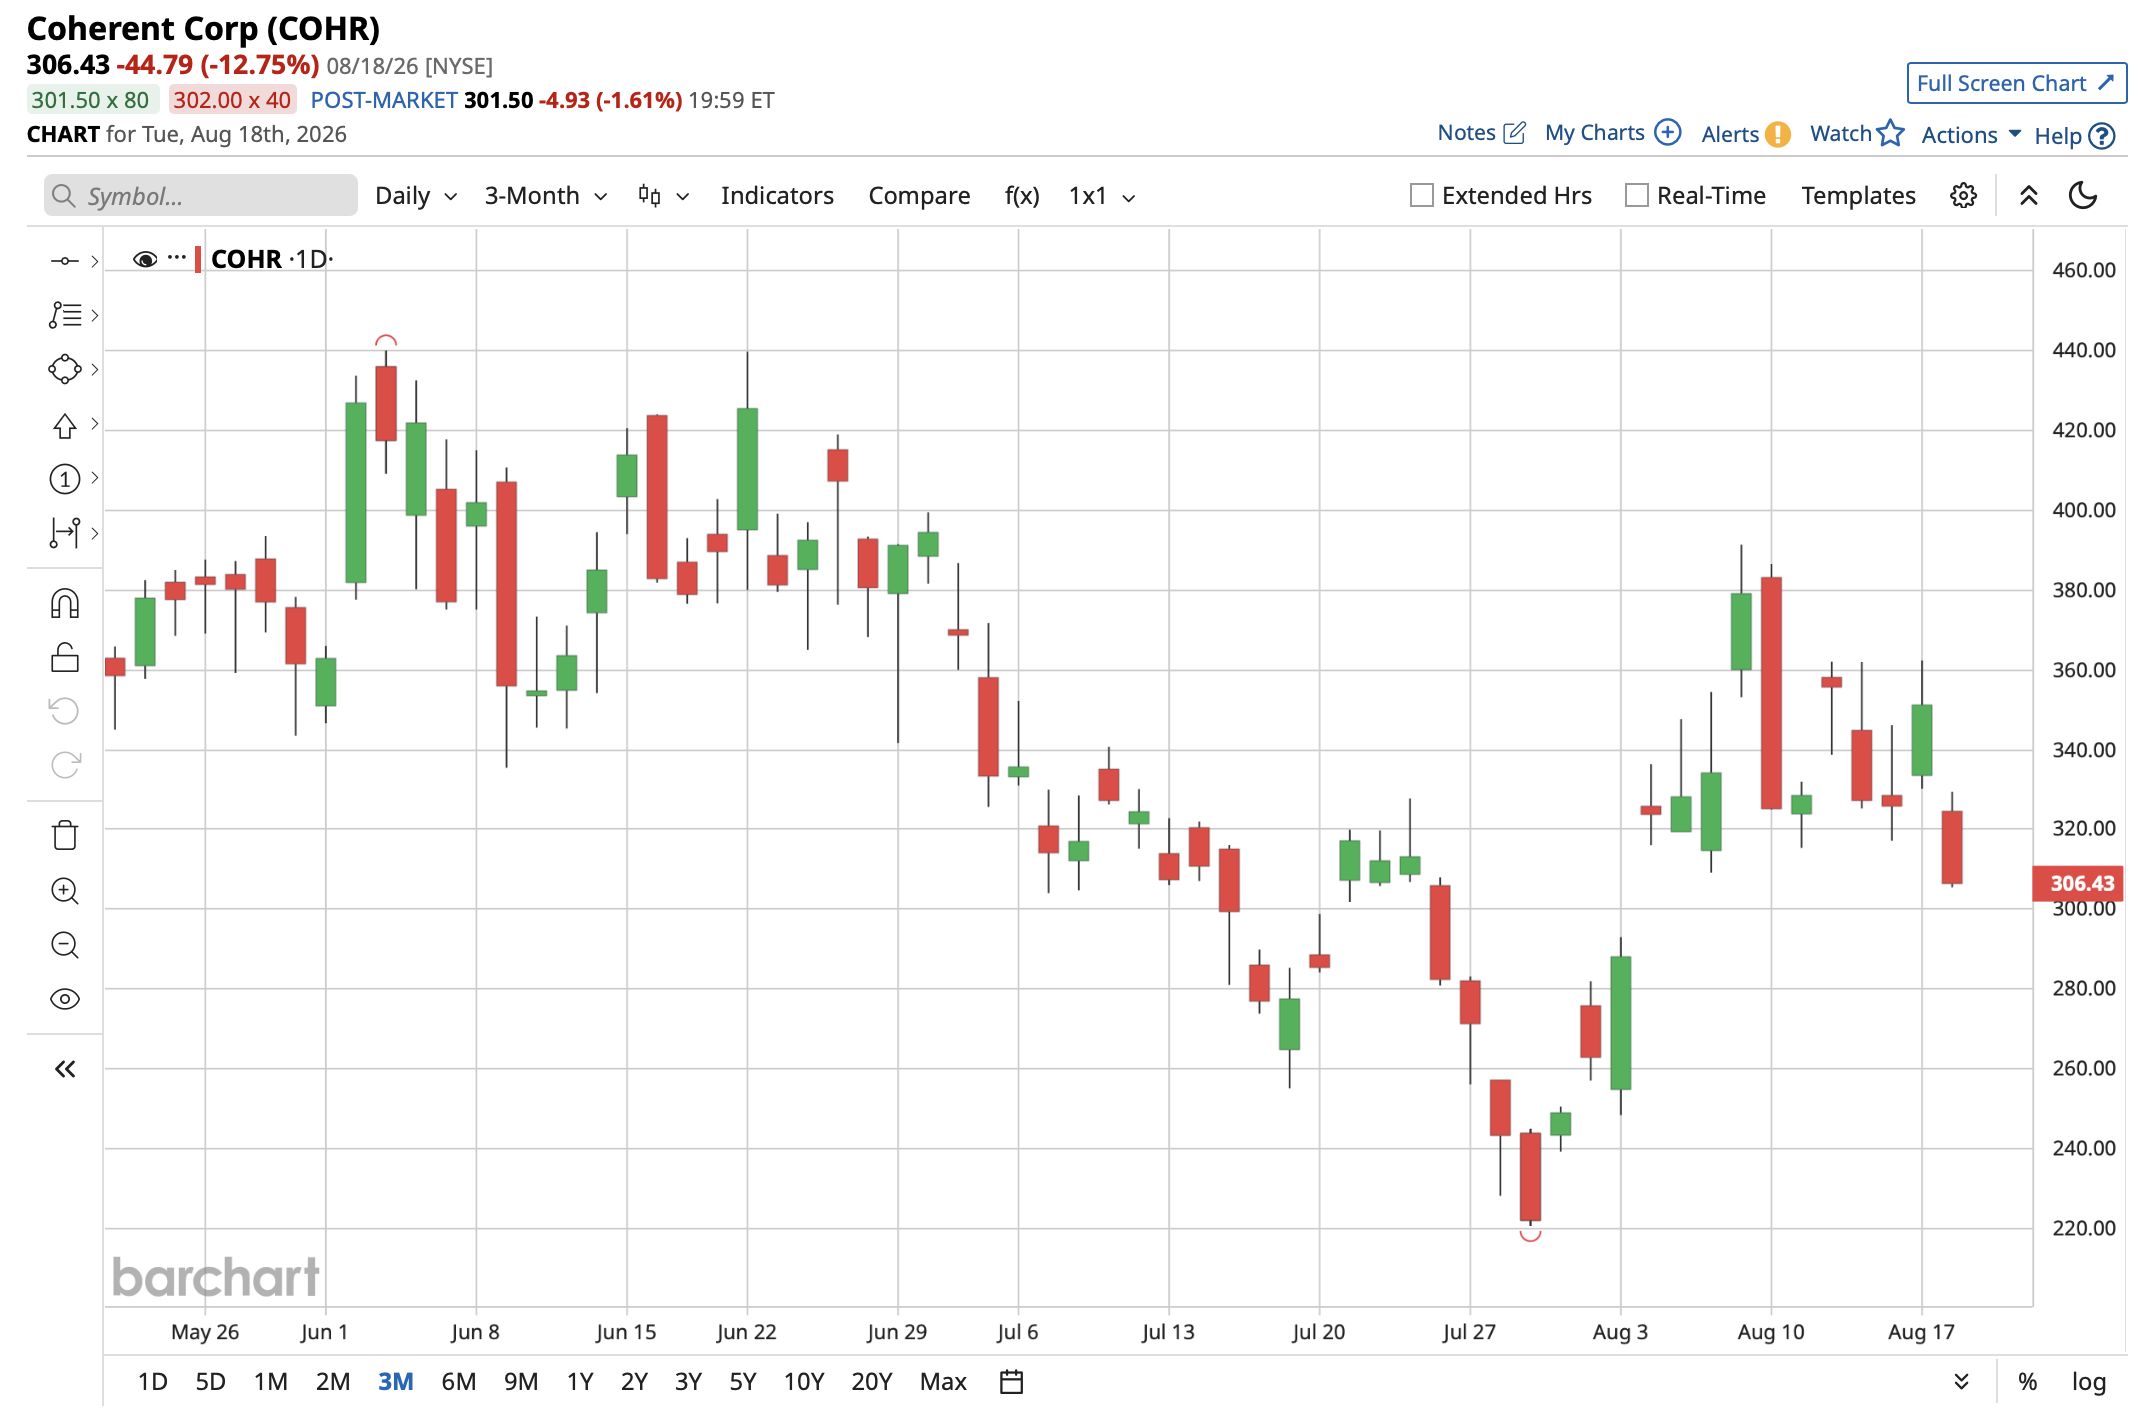This screenshot has width=2144, height=1424.
Task: Enable the Extended Hrs checkbox
Action: pos(1421,195)
